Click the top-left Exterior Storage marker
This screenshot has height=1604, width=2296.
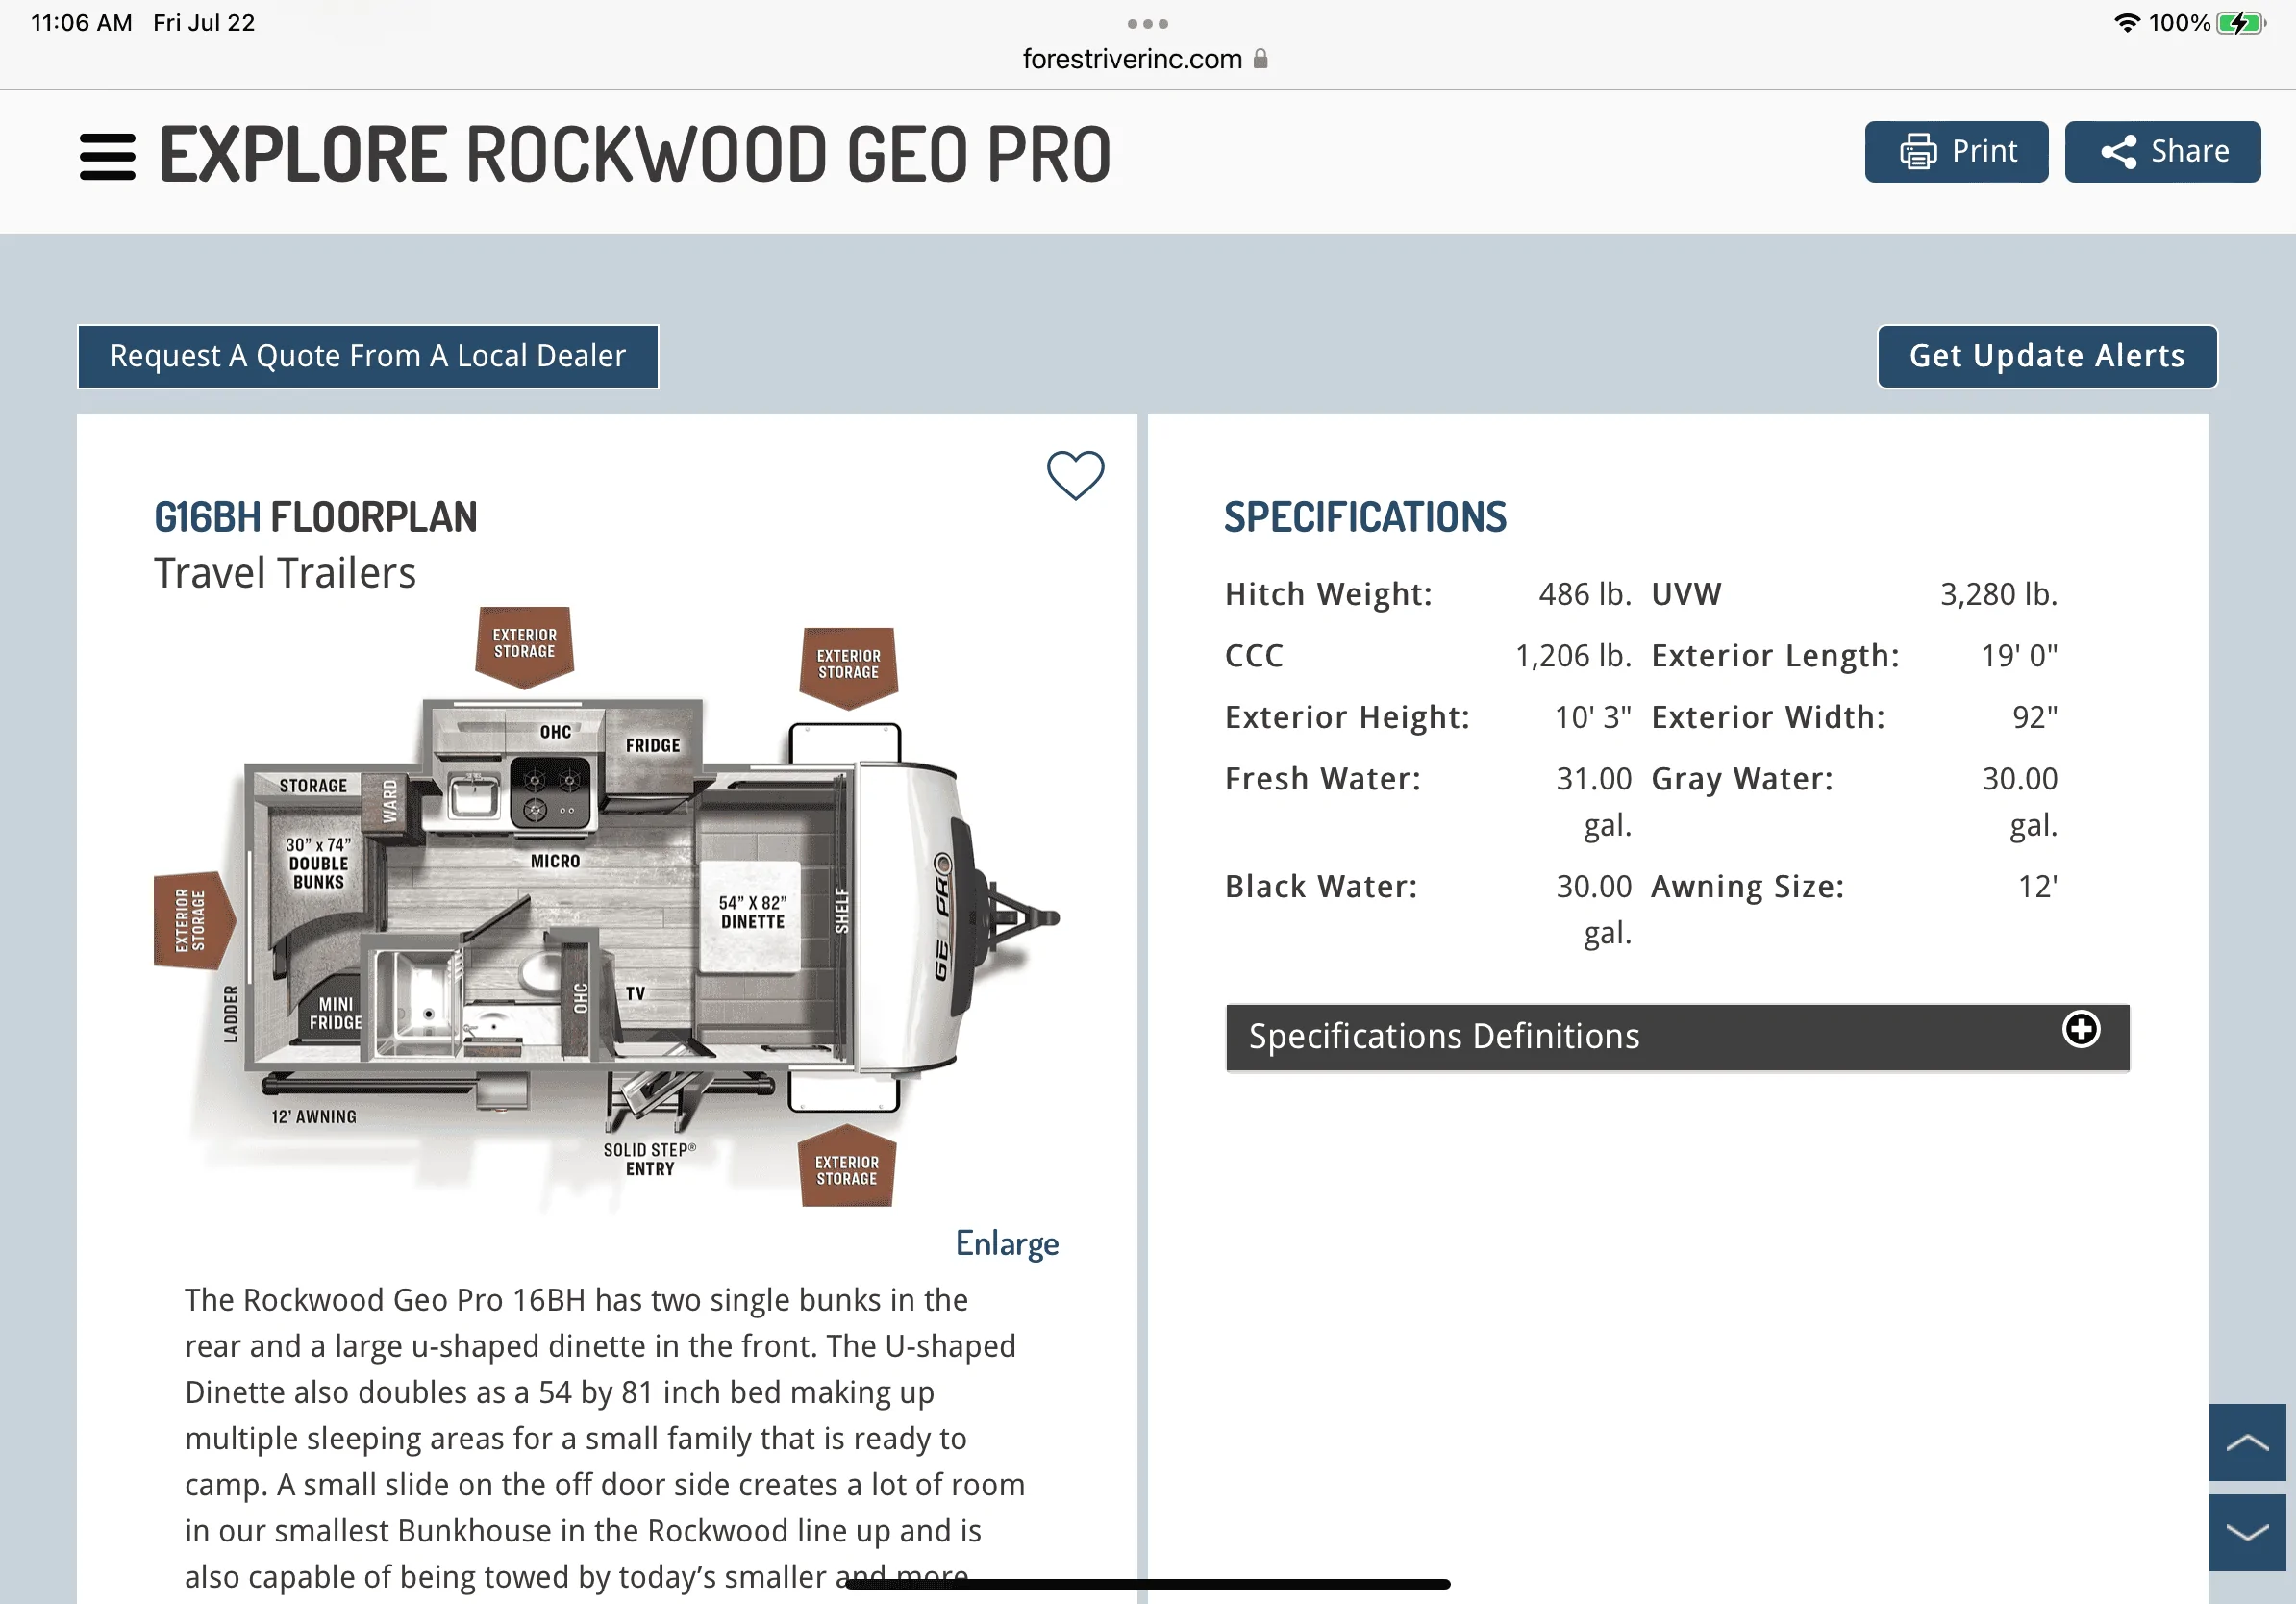pos(524,645)
